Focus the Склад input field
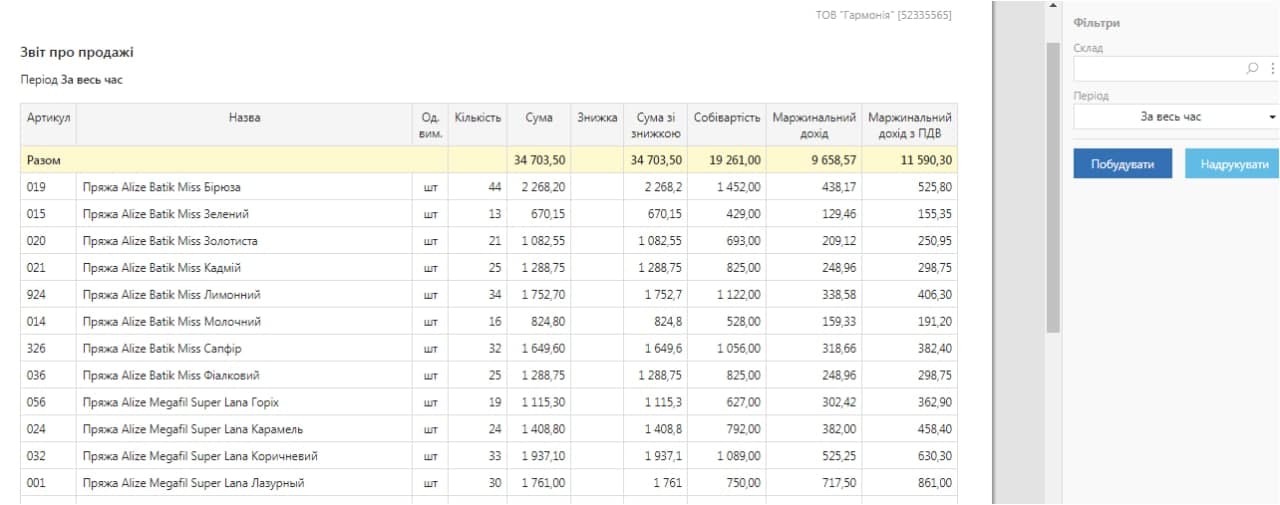1280x505 pixels. (x=1160, y=69)
